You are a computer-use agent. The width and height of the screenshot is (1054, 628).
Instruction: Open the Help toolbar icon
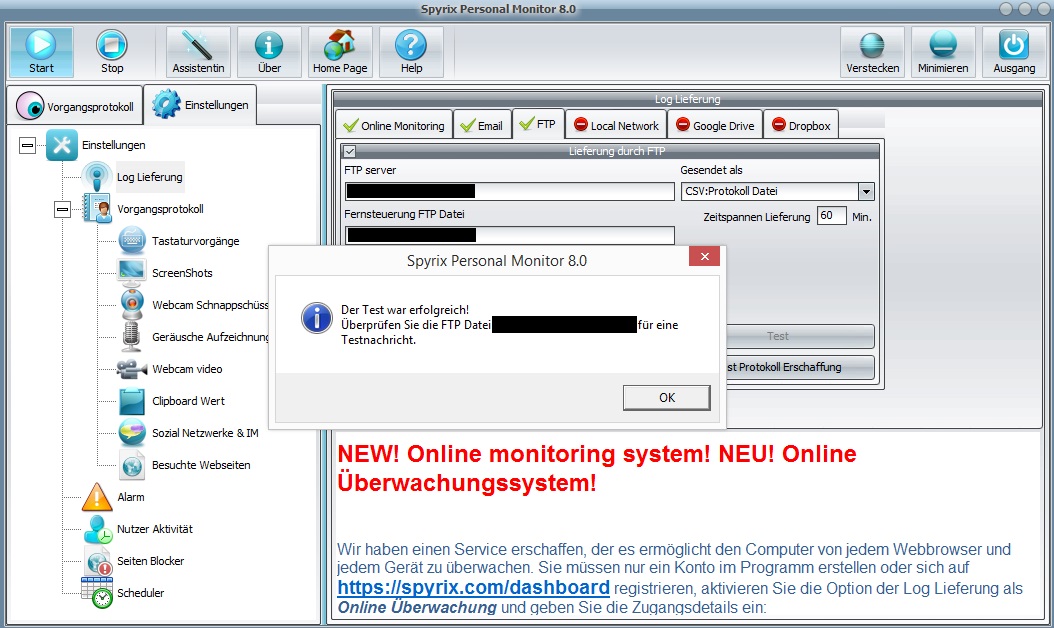tap(411, 46)
